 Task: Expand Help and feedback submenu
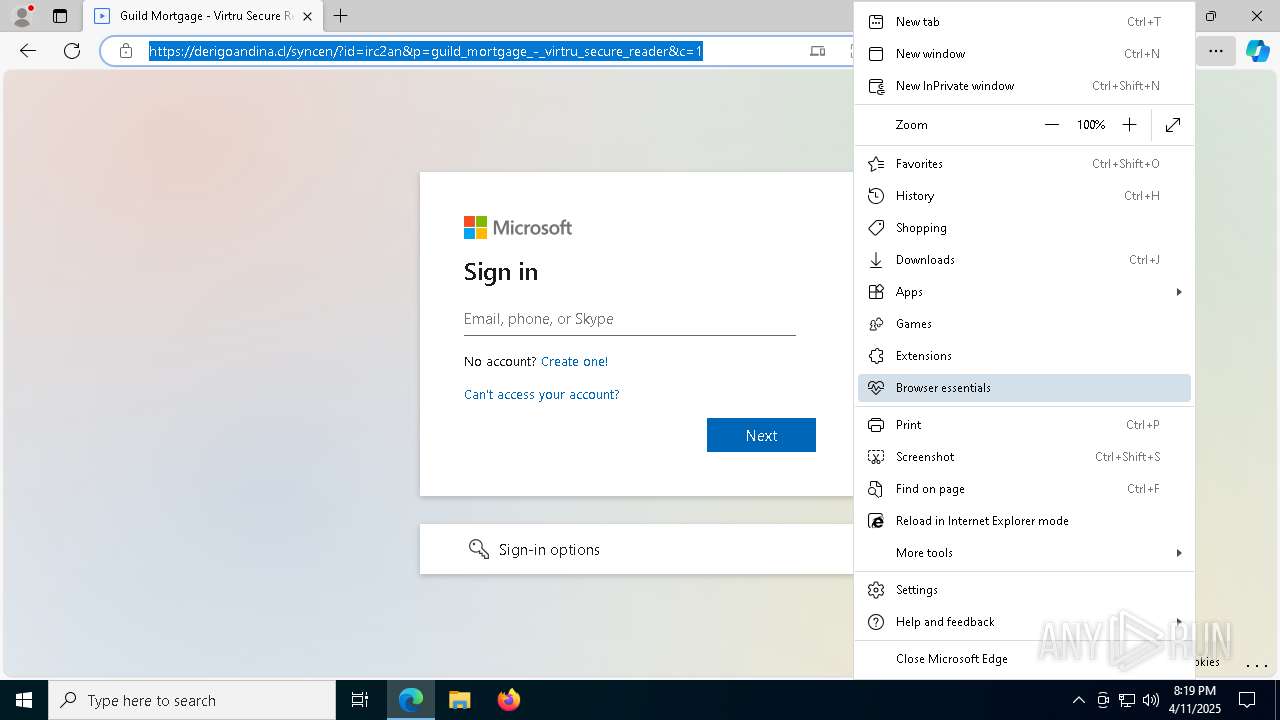click(1024, 622)
